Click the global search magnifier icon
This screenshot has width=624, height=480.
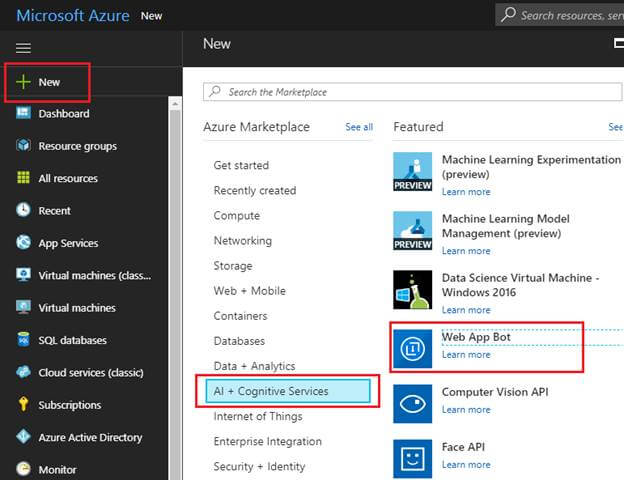(508, 15)
